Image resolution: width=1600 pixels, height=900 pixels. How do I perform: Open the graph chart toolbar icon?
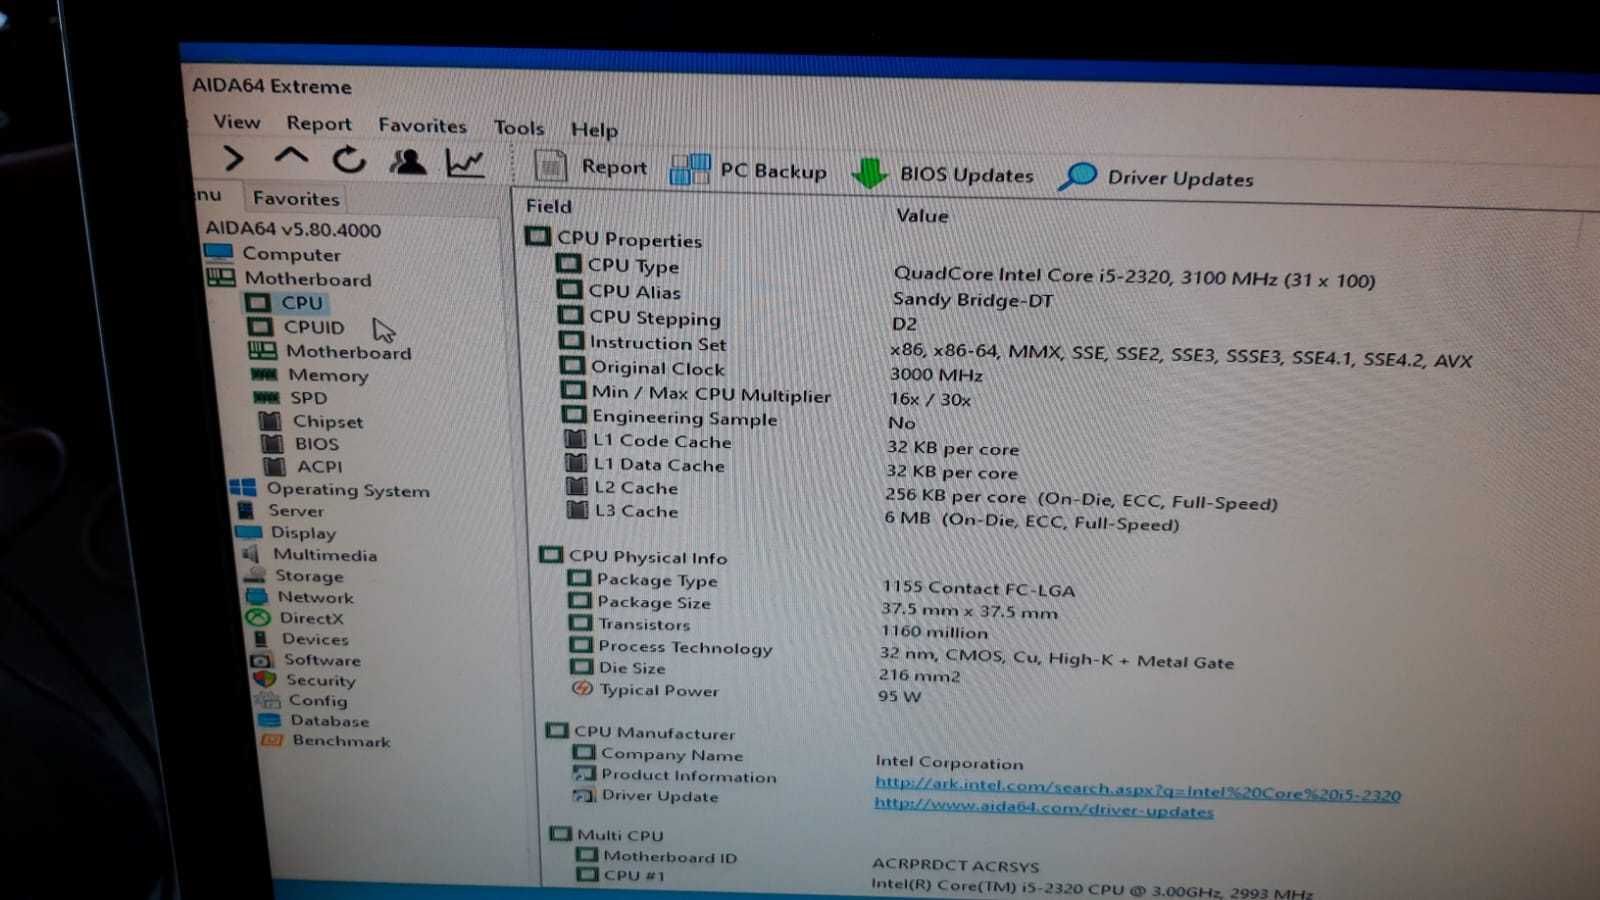[465, 163]
